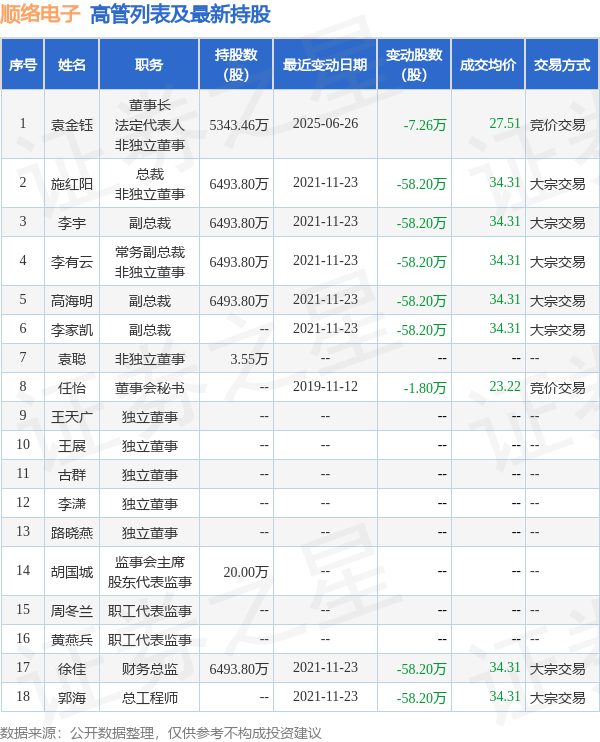
Task: Click the 成交均价 column header
Action: (x=488, y=65)
